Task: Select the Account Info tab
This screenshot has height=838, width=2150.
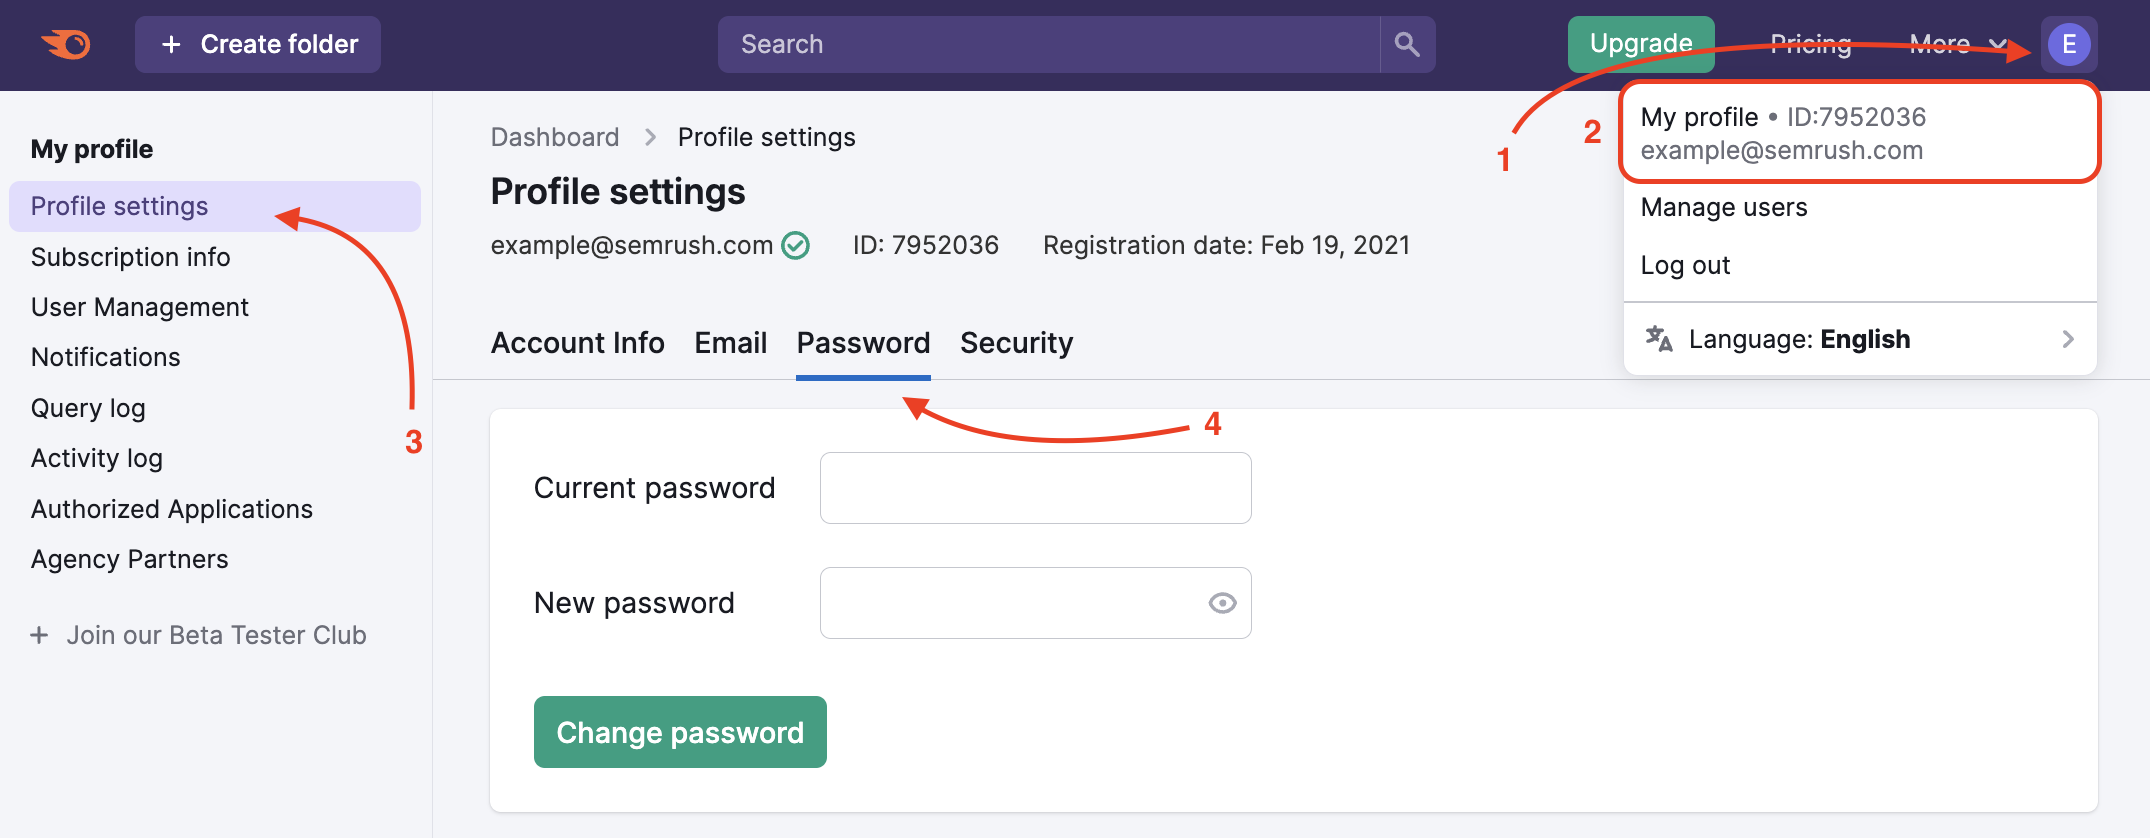Action: tap(577, 342)
